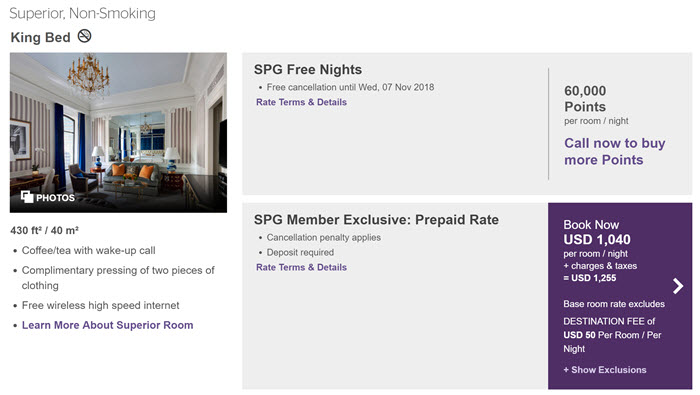Click the Free wireless high speed internet item
The height and width of the screenshot is (395, 700).
[100, 305]
